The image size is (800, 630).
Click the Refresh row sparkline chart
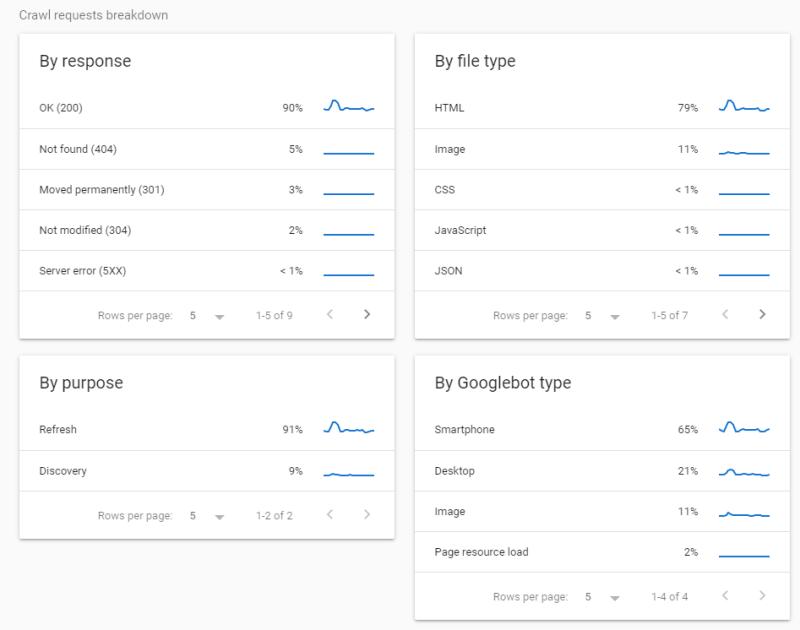[x=348, y=429]
